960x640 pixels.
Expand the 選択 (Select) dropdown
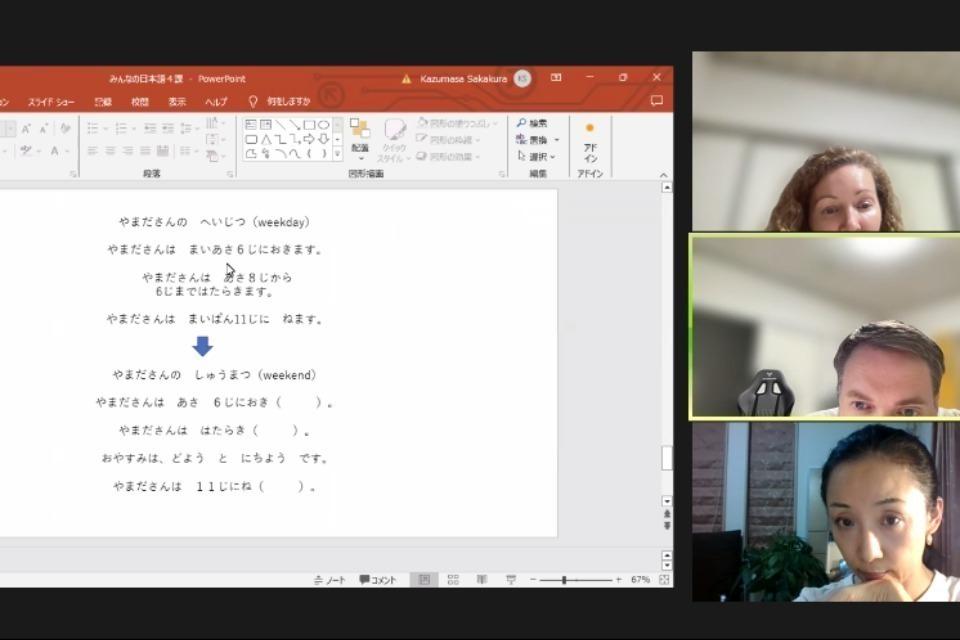(539, 156)
